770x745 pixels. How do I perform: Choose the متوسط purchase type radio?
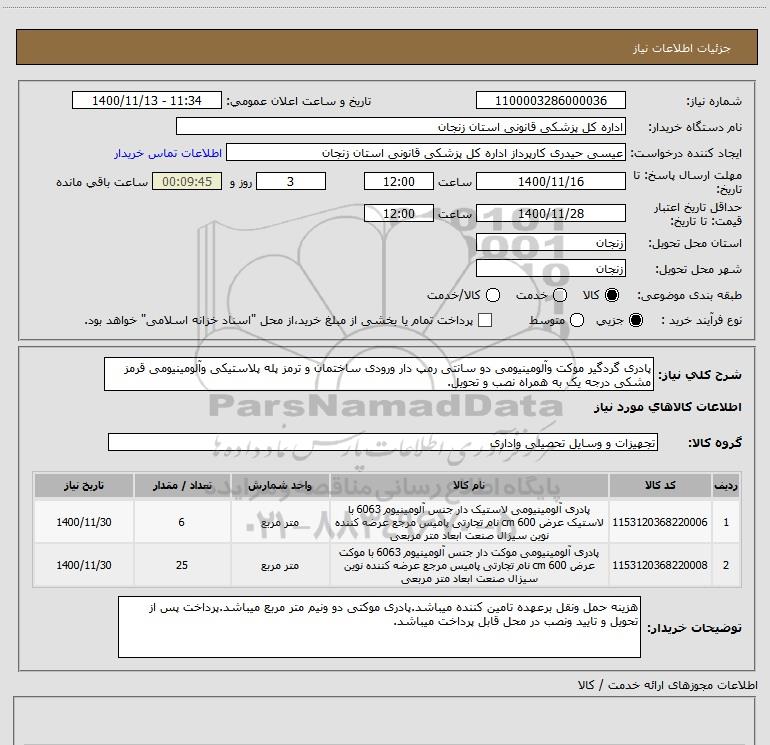pyautogui.click(x=577, y=320)
